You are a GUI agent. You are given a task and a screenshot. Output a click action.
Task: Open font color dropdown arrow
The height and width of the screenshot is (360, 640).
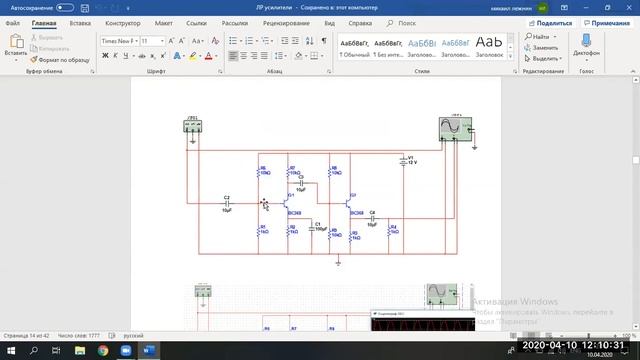coord(216,56)
